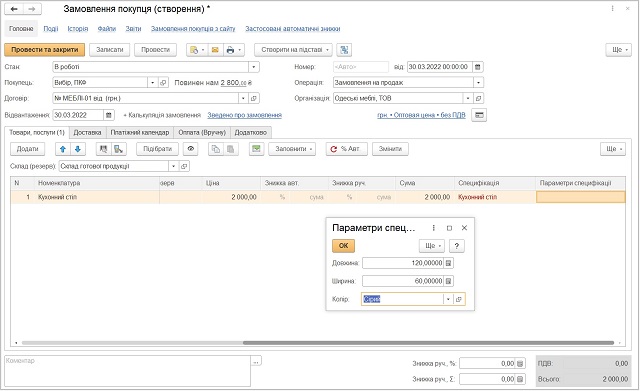Open the Покупець record with open icon
The image size is (640, 391).
pyautogui.click(x=163, y=82)
